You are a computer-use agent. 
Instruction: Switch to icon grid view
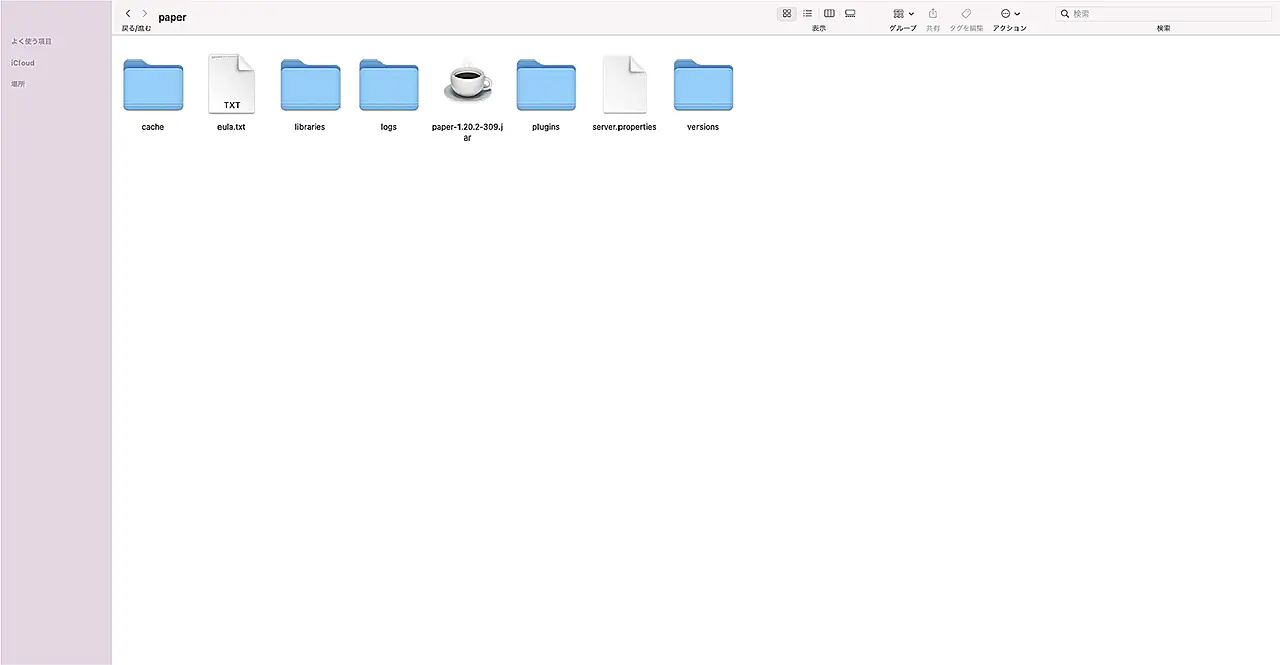787,14
